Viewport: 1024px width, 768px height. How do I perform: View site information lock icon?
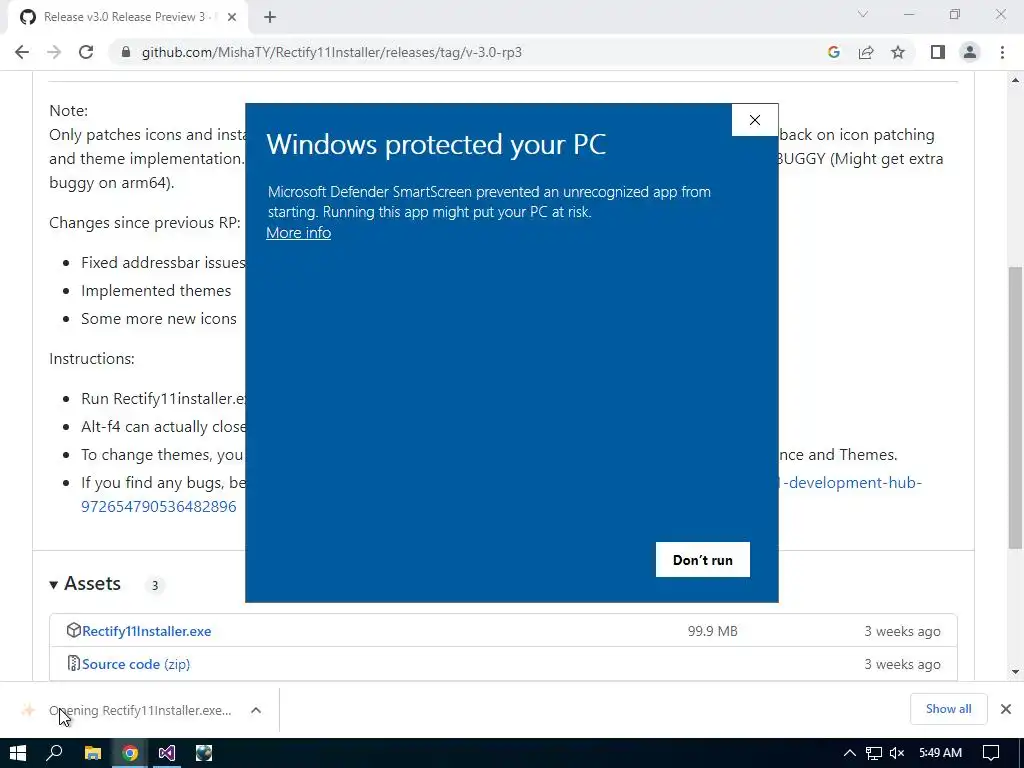coord(125,52)
